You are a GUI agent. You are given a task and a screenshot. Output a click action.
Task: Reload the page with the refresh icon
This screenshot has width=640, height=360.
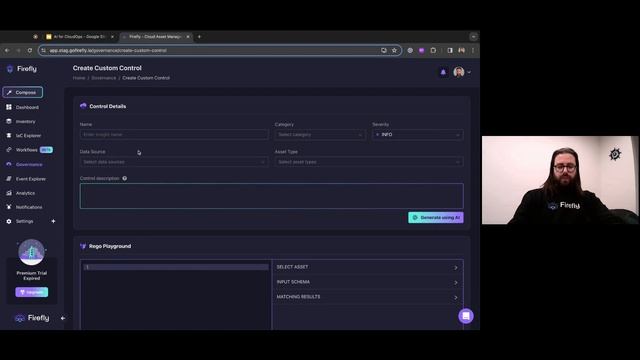coord(30,50)
